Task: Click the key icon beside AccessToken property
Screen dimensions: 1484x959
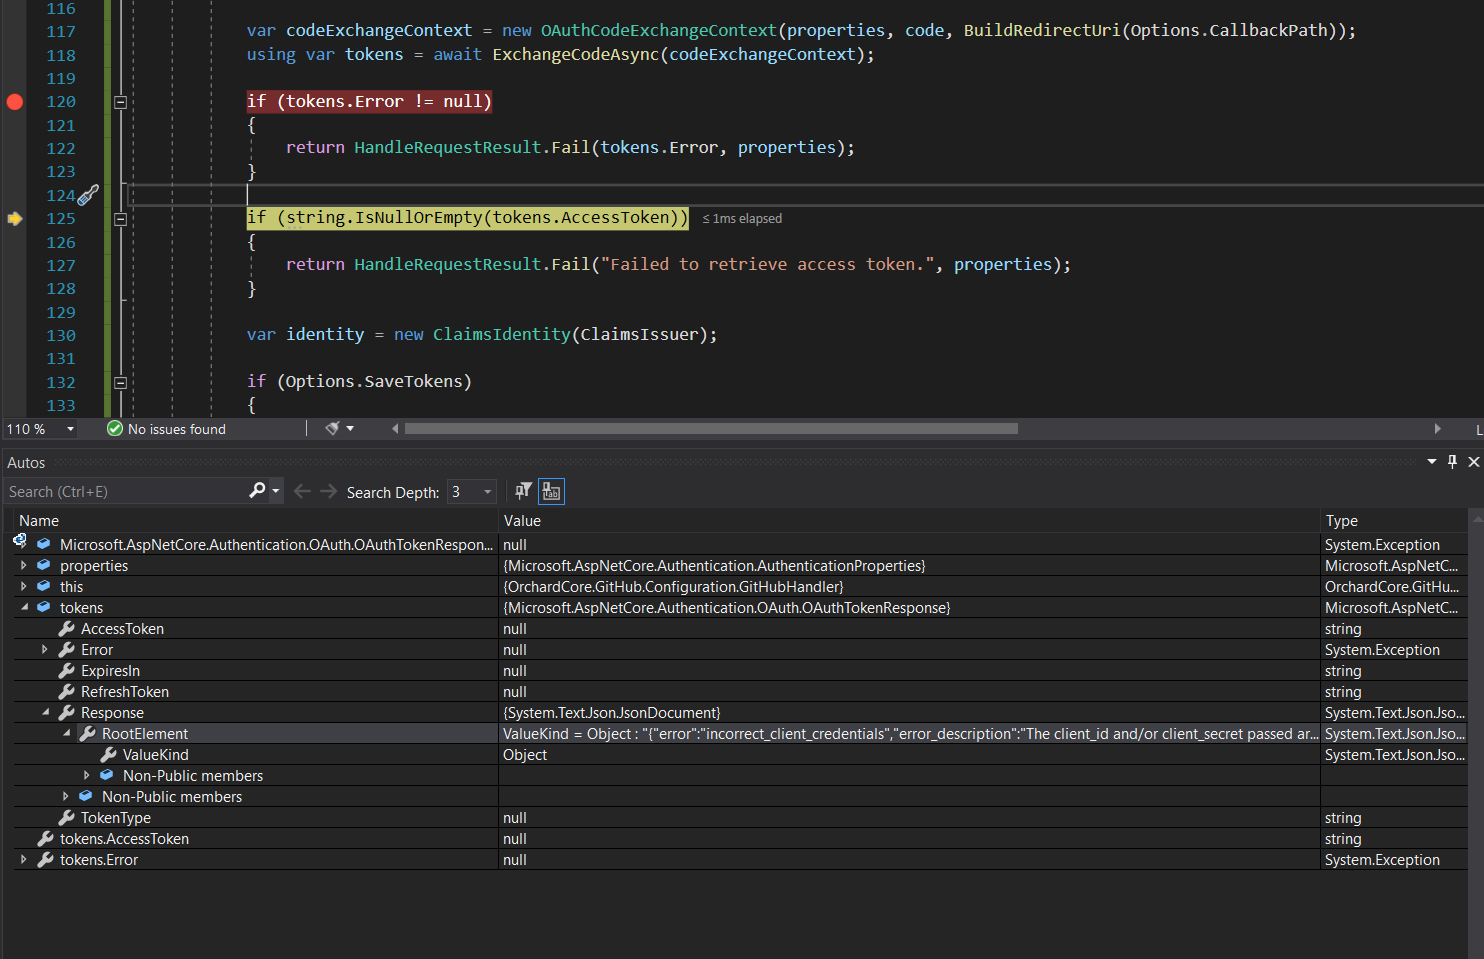Action: click(x=66, y=628)
